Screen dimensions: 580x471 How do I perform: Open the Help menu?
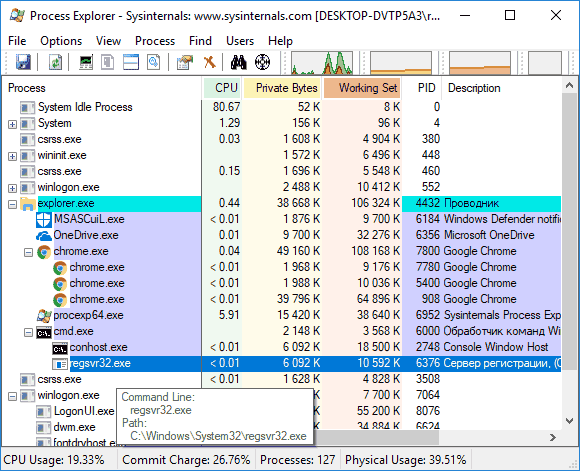280,41
